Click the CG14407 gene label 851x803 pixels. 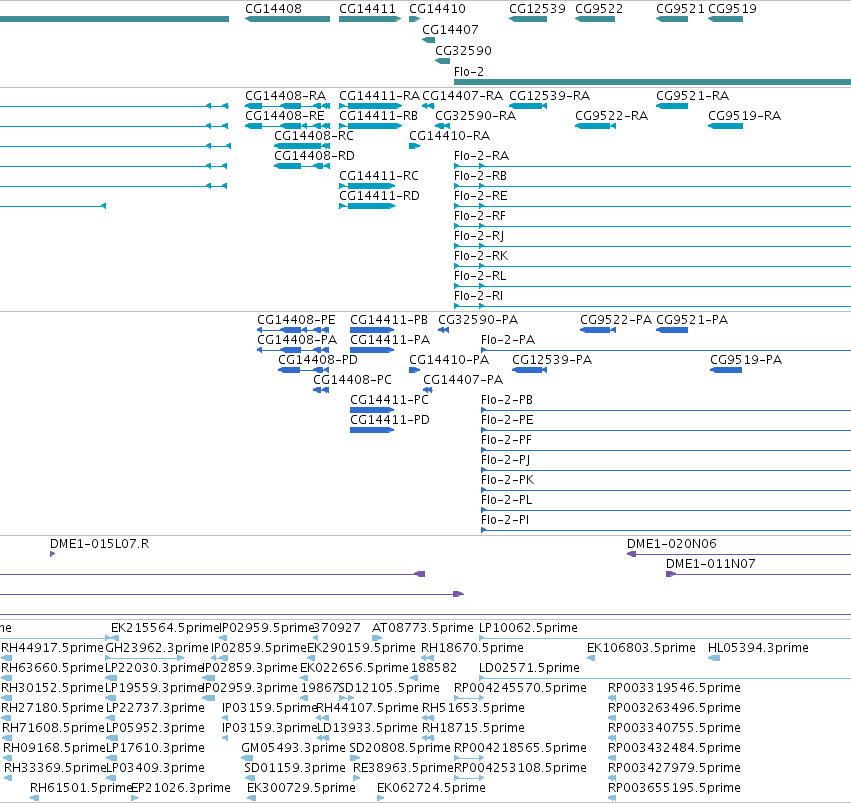[x=450, y=30]
